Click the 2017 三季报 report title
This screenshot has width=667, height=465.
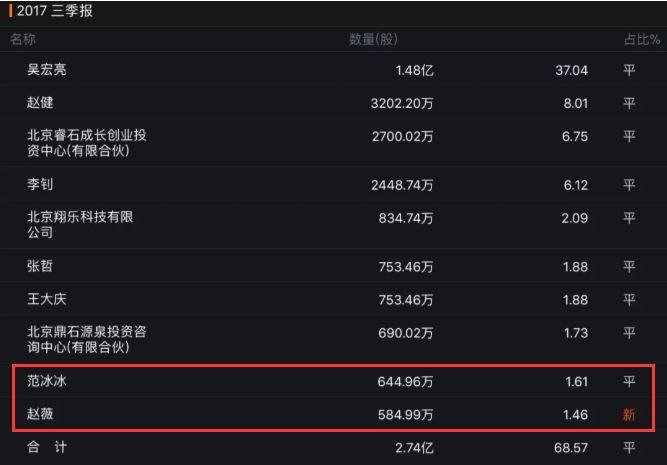coord(56,13)
